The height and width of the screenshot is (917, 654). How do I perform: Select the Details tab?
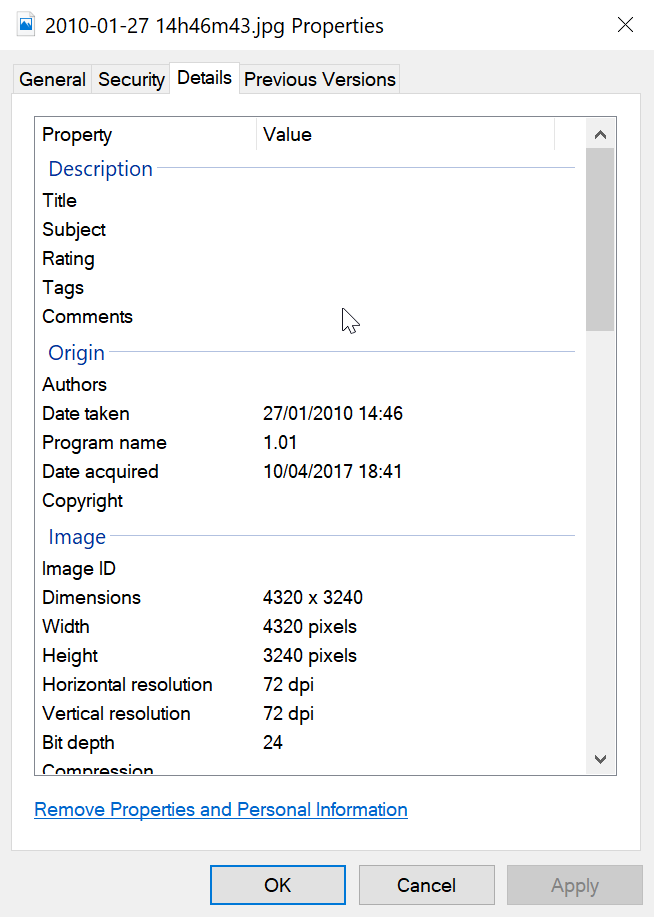(204, 78)
